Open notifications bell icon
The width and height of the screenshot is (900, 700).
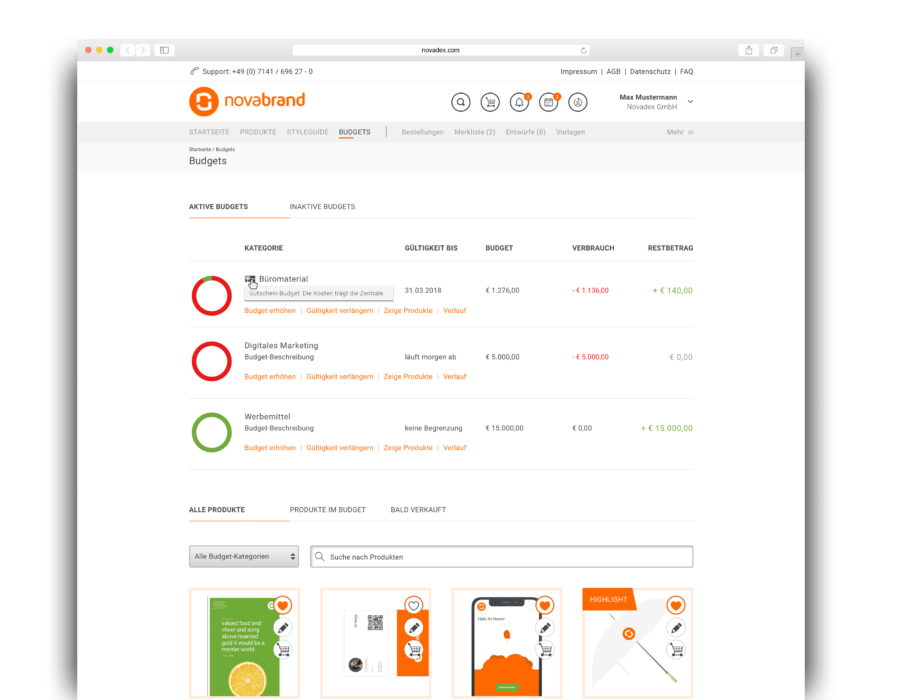[x=519, y=102]
